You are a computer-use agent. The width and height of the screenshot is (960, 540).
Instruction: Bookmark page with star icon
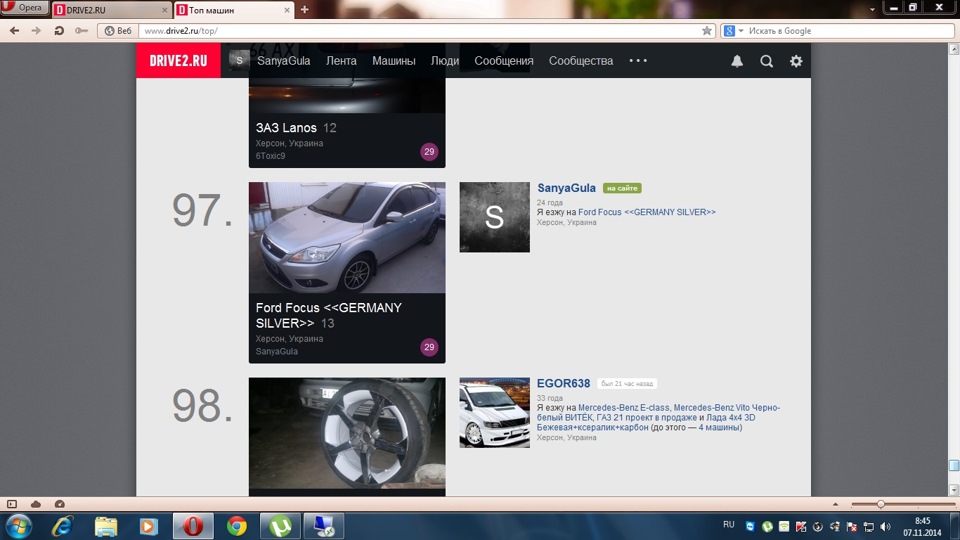pyautogui.click(x=707, y=31)
